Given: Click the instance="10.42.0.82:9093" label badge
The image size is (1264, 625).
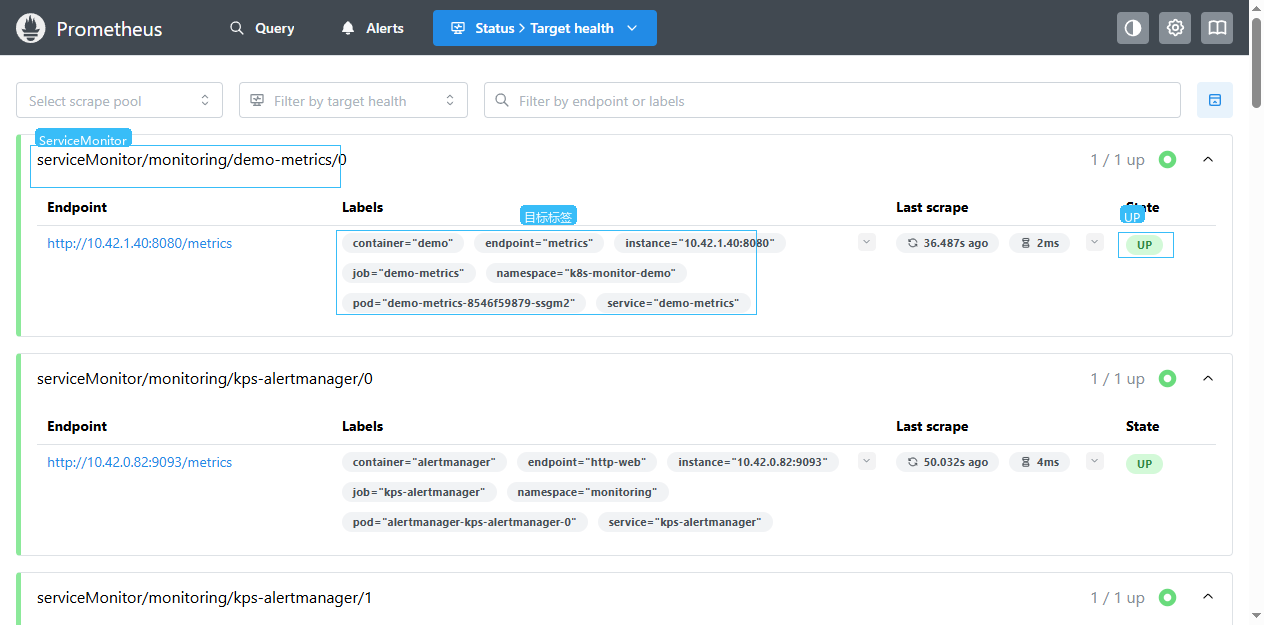Looking at the screenshot, I should pos(753,462).
